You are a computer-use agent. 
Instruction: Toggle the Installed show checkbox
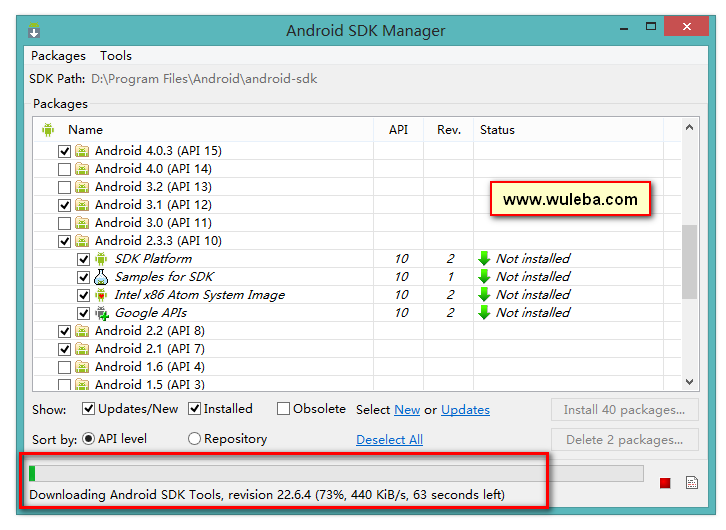[194, 409]
